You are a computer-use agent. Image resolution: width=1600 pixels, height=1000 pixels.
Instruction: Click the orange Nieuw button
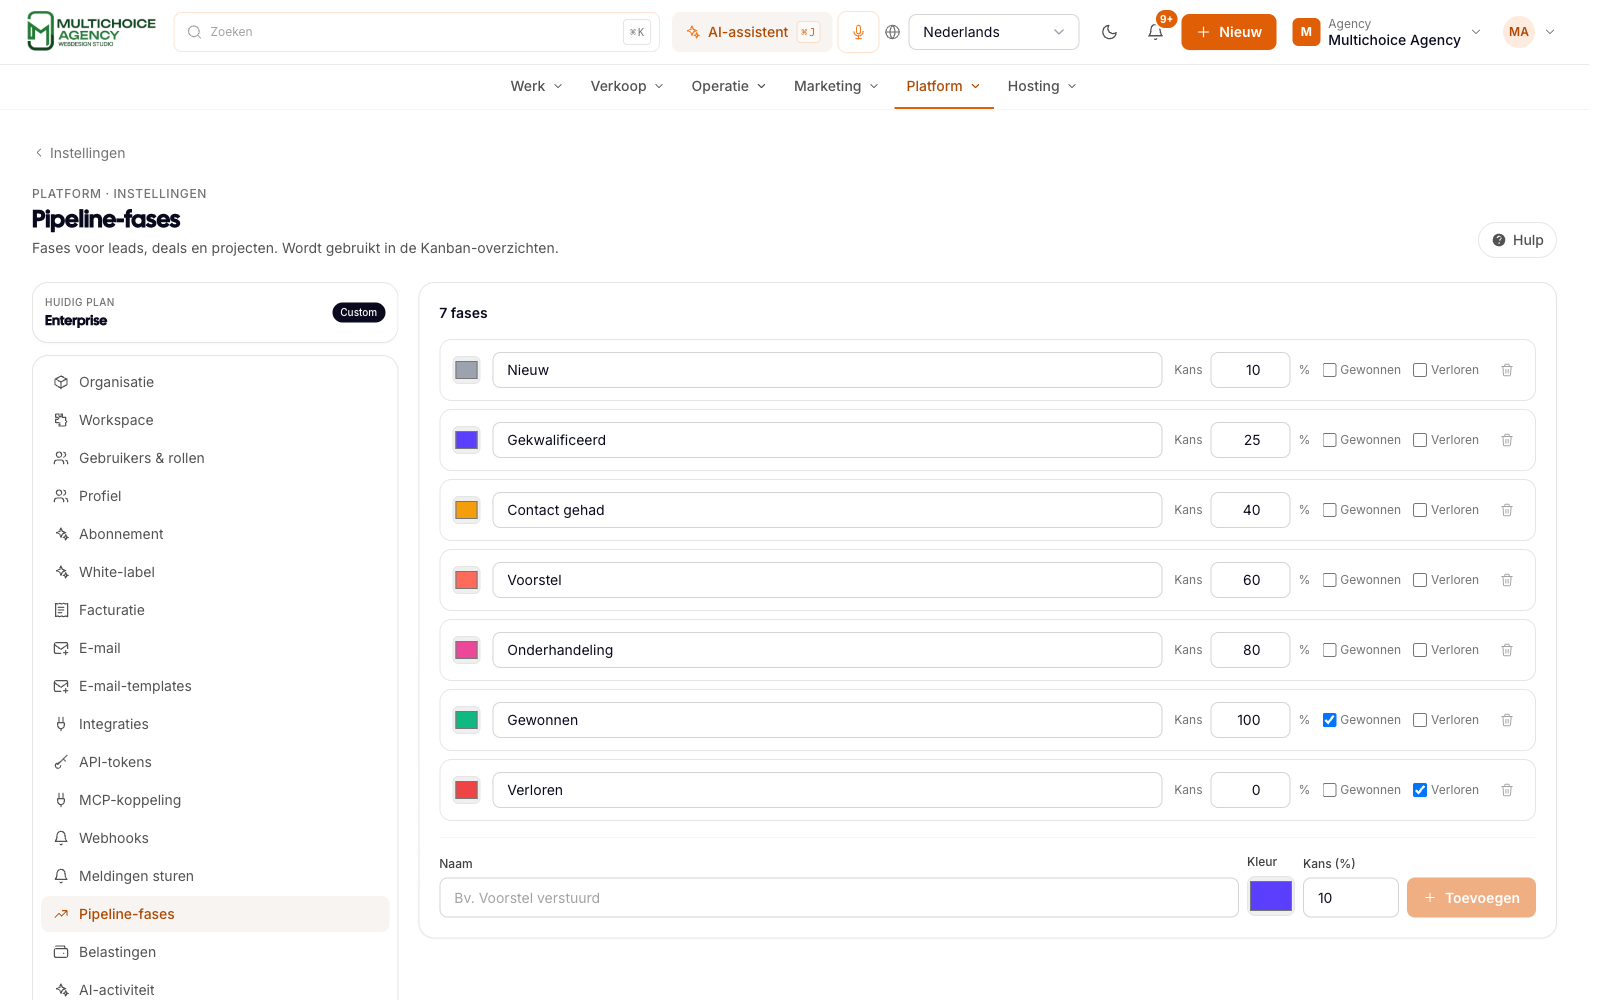click(1228, 32)
